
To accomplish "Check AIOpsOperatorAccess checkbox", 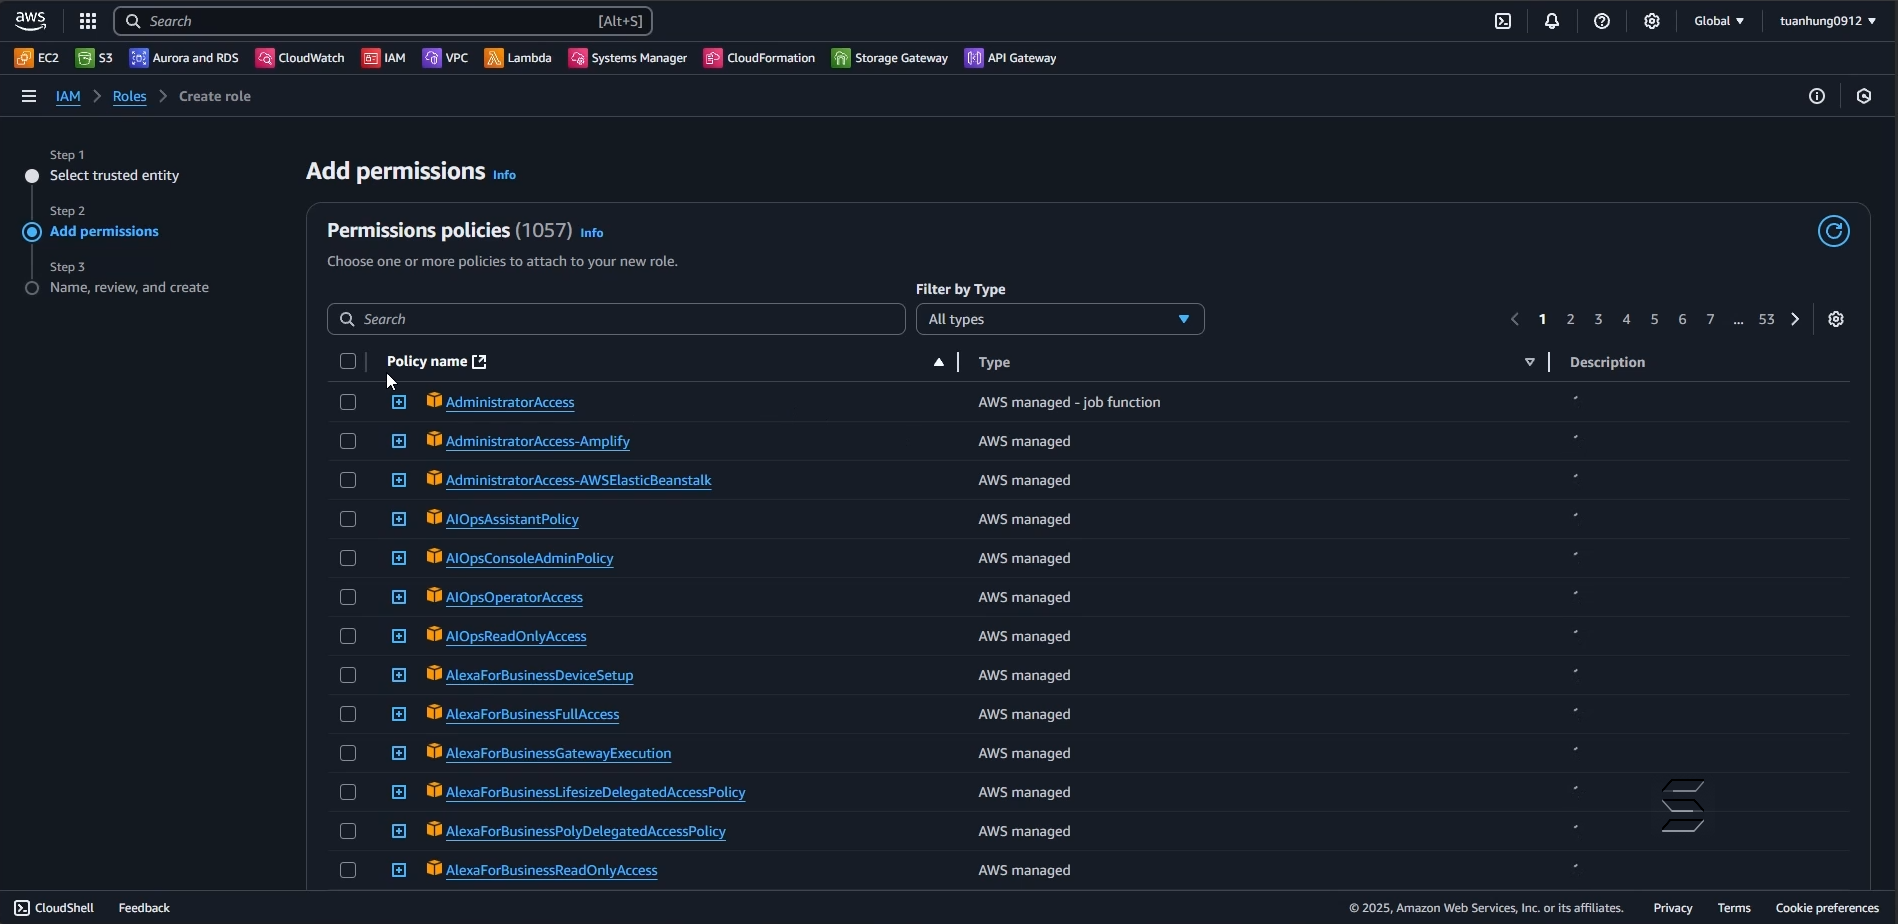I will tap(348, 597).
